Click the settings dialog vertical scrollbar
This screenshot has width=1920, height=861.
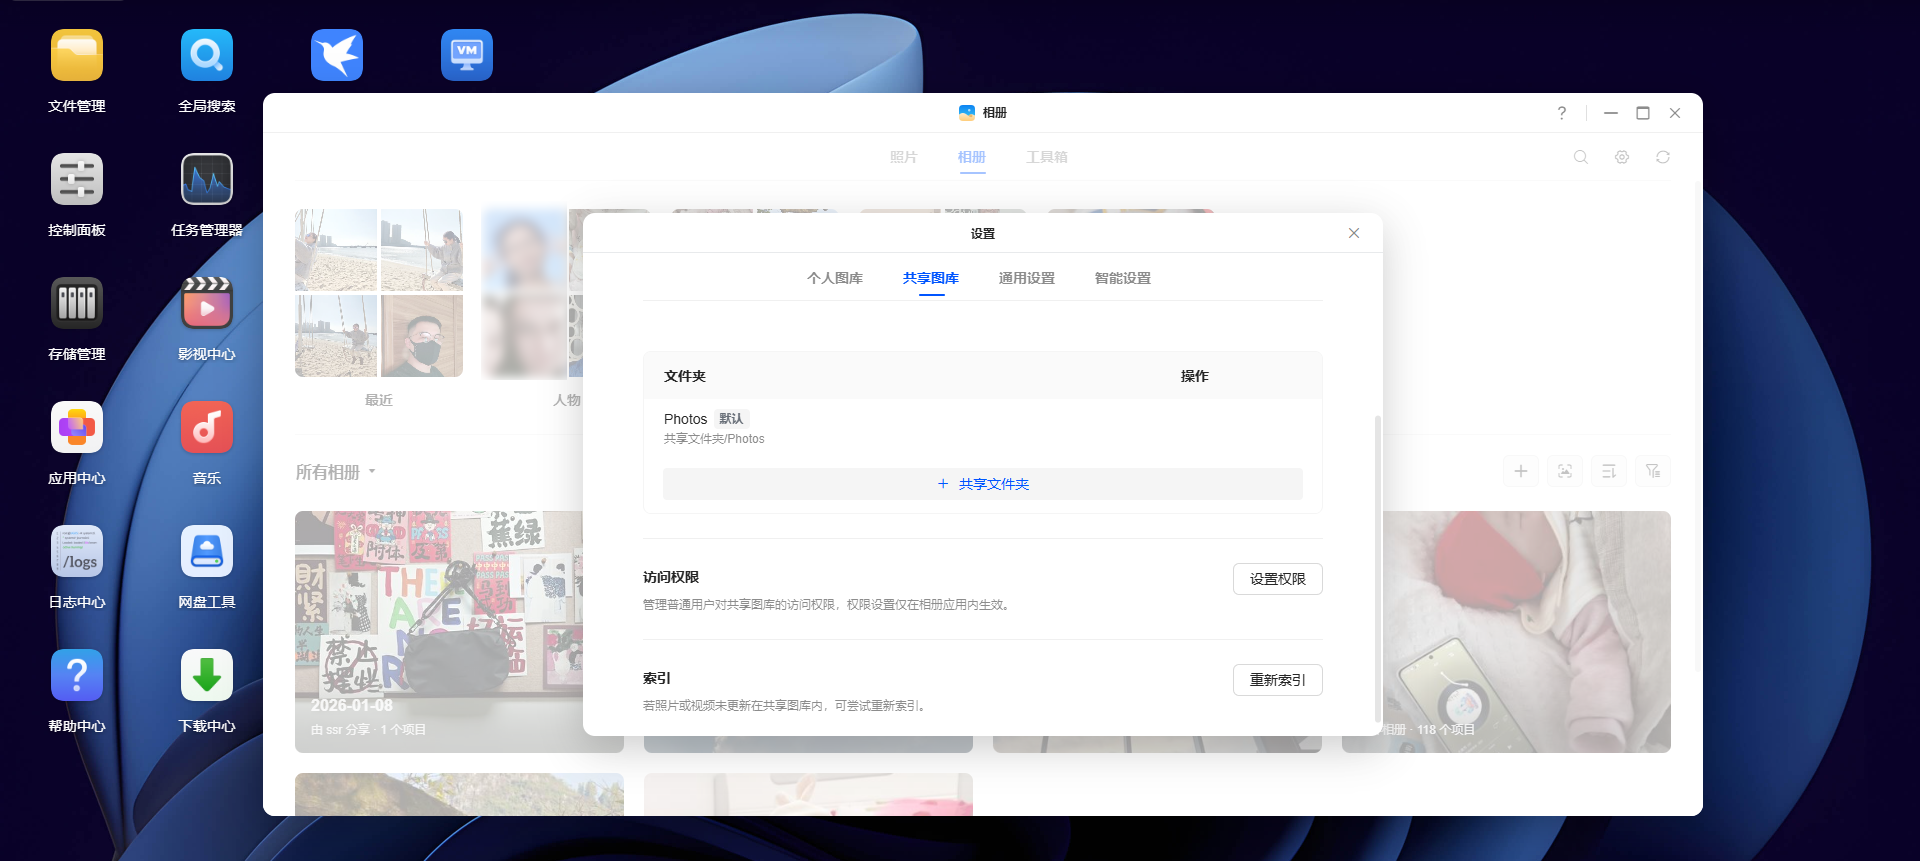pos(1378,568)
